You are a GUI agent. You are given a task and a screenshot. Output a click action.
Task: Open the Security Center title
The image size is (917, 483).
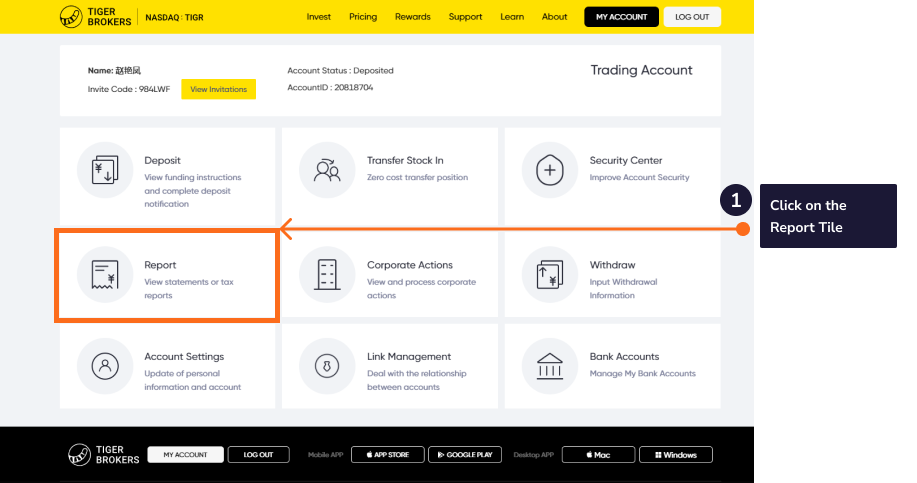point(626,160)
